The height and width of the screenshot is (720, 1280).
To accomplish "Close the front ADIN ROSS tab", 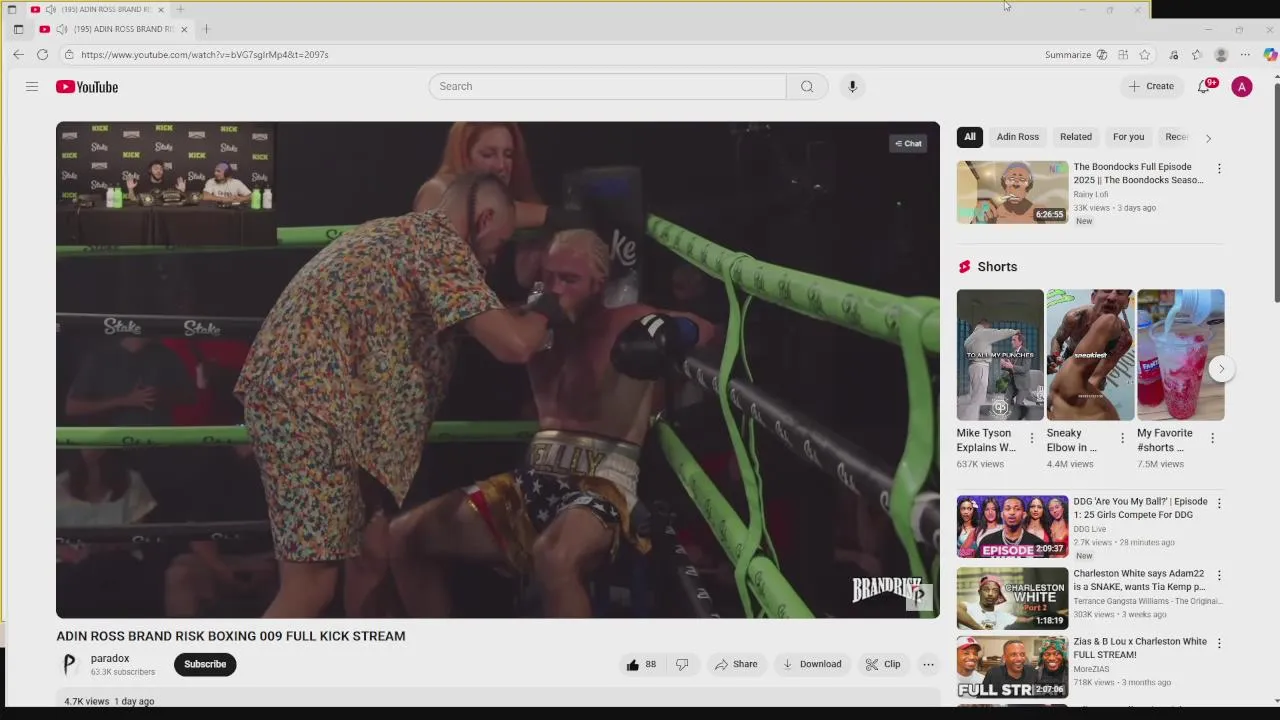I will 184,29.
